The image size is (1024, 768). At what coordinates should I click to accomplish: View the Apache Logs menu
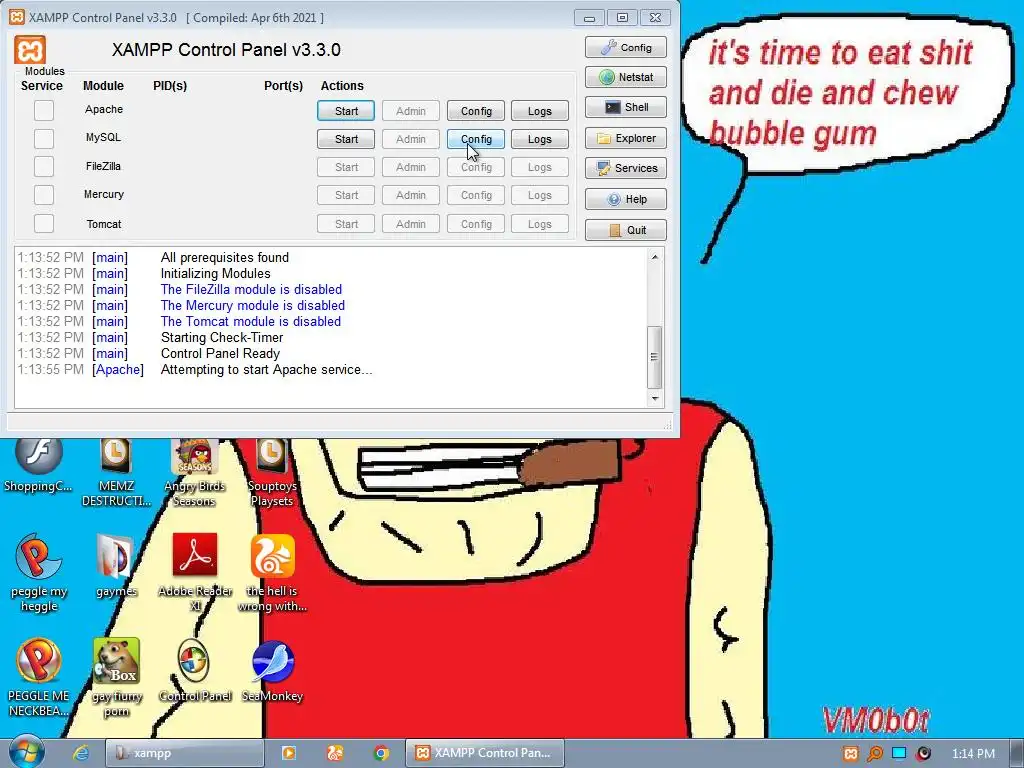point(539,111)
